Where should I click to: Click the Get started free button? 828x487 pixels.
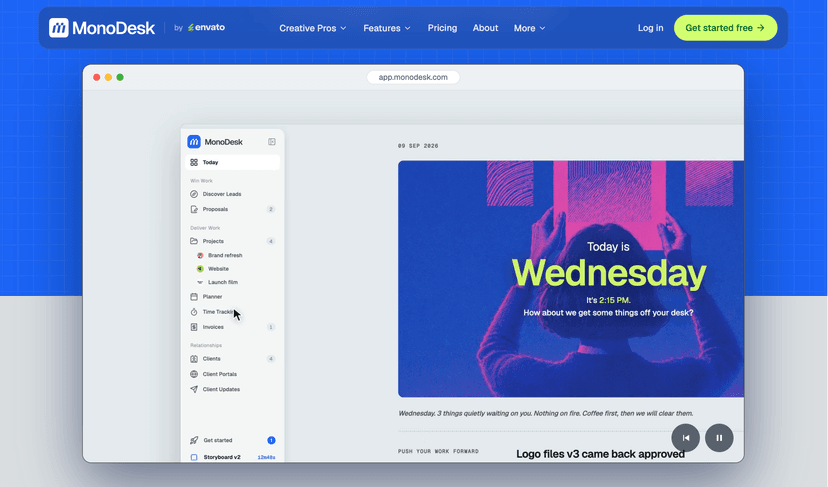pos(725,28)
